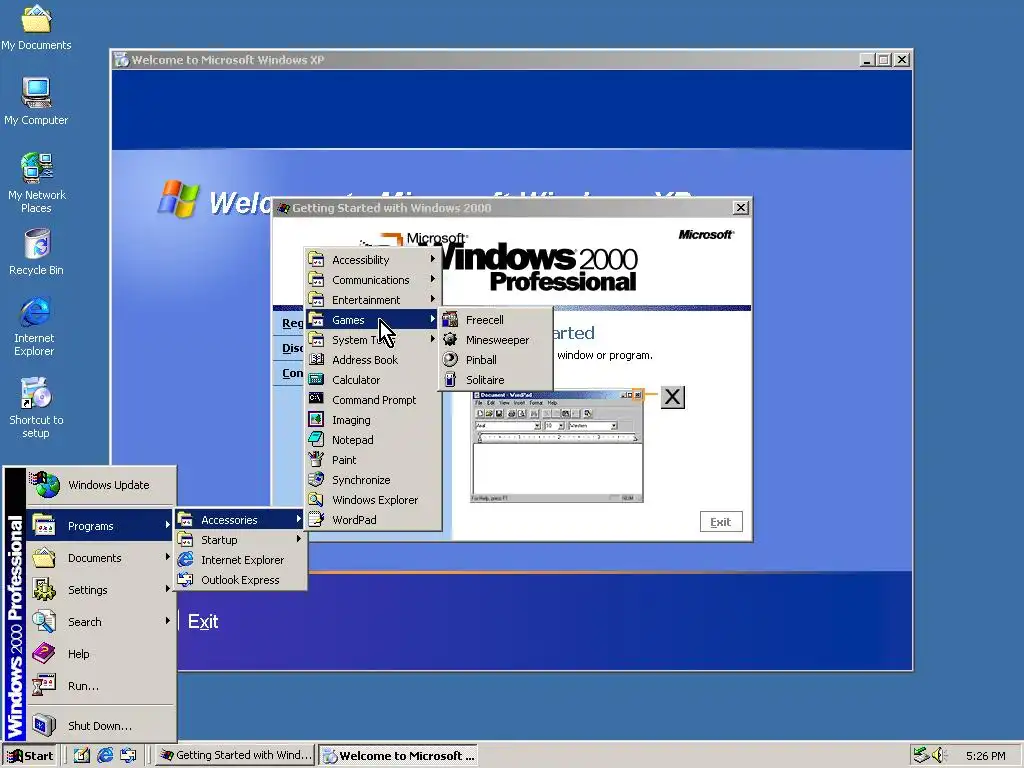Expand the Communications submenu
This screenshot has width=1024, height=768.
373,280
